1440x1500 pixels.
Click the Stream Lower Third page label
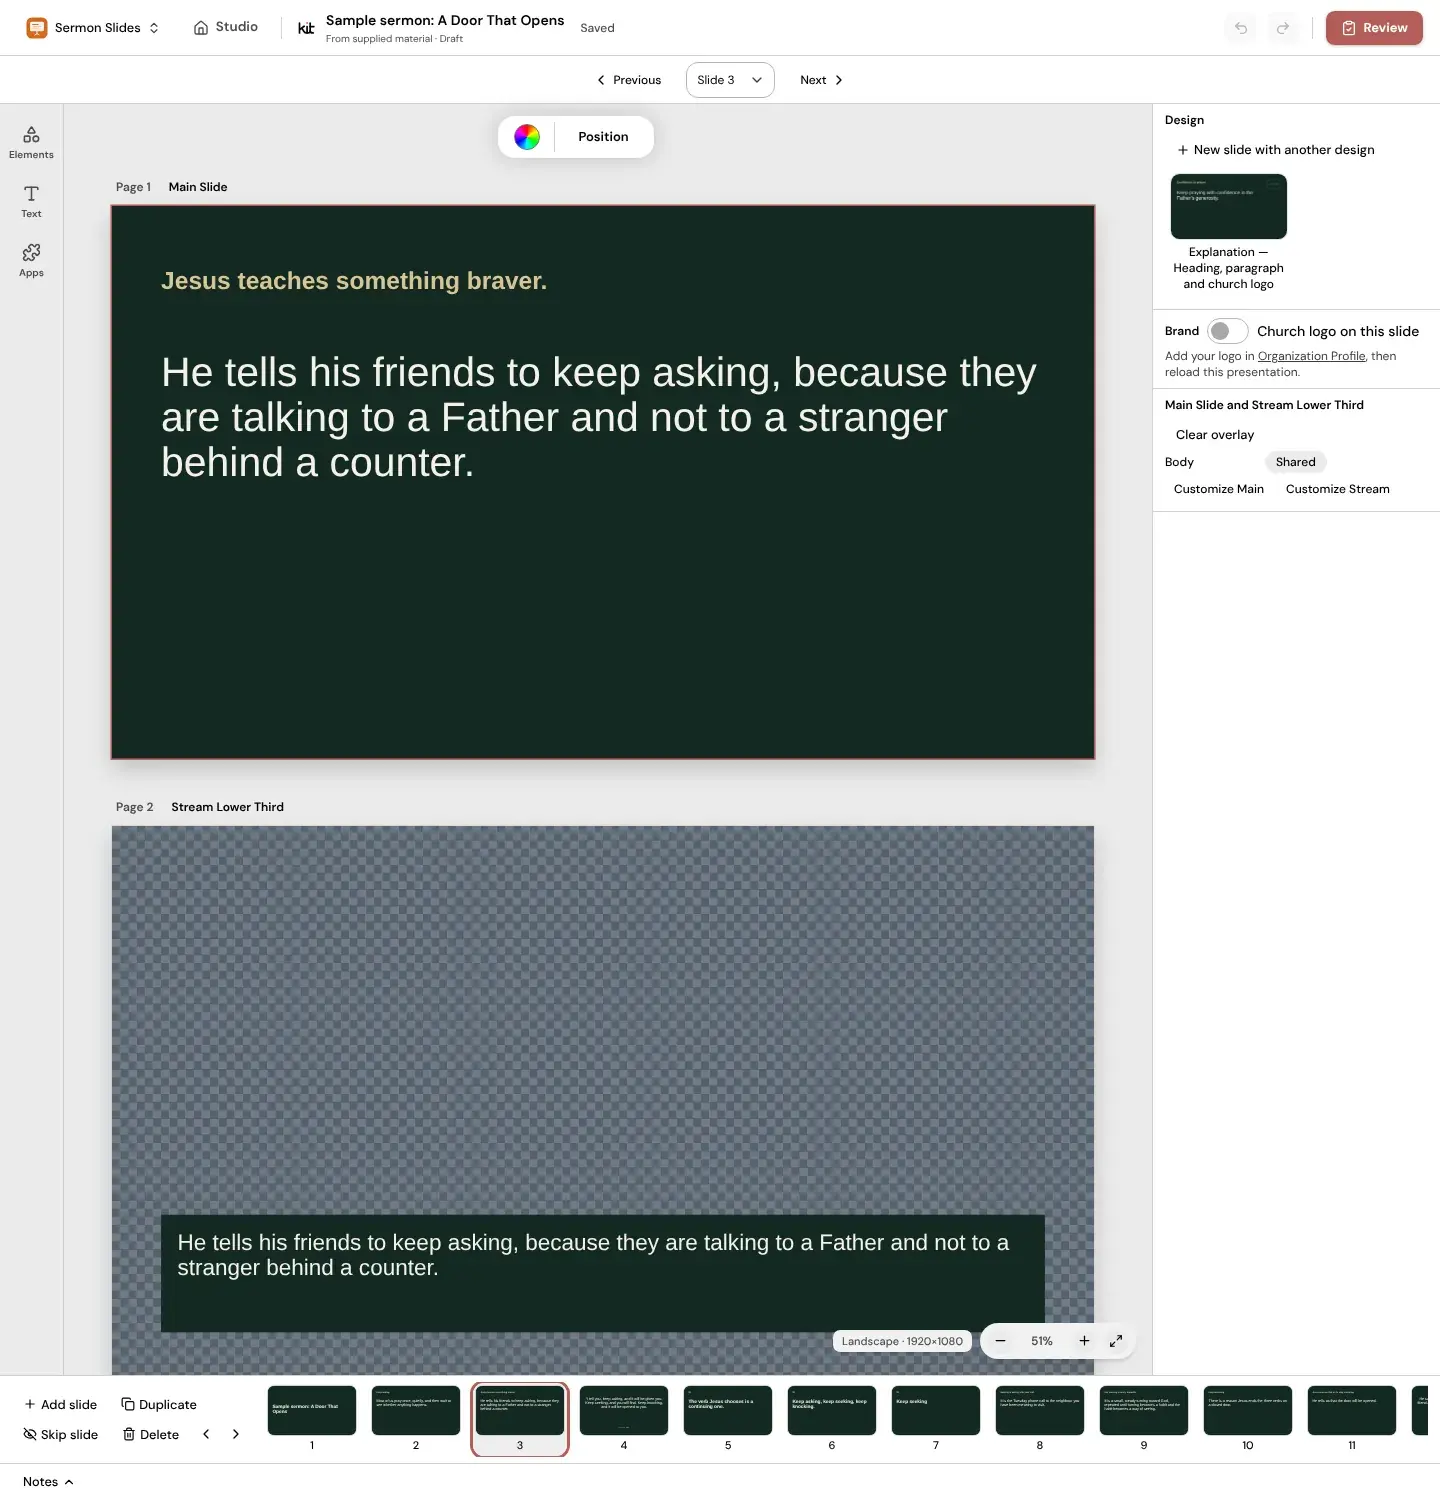tap(227, 807)
